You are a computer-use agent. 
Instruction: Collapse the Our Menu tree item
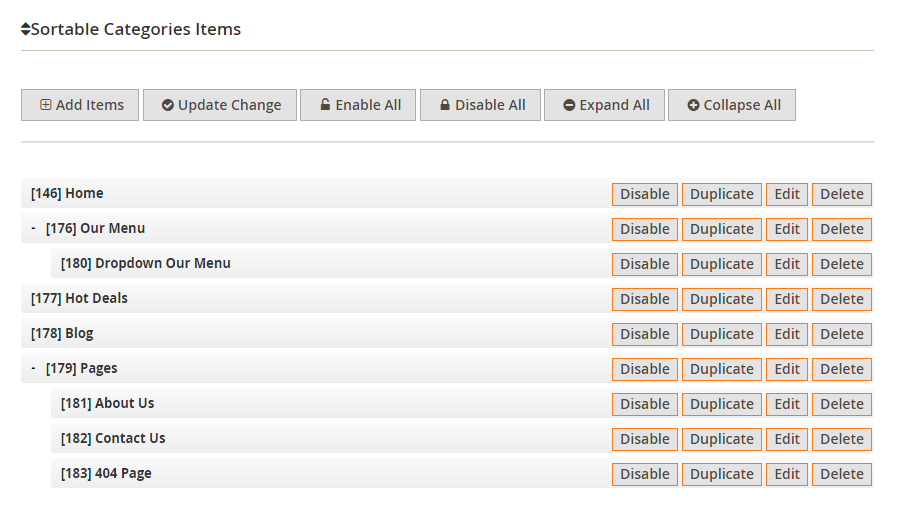pos(33,228)
